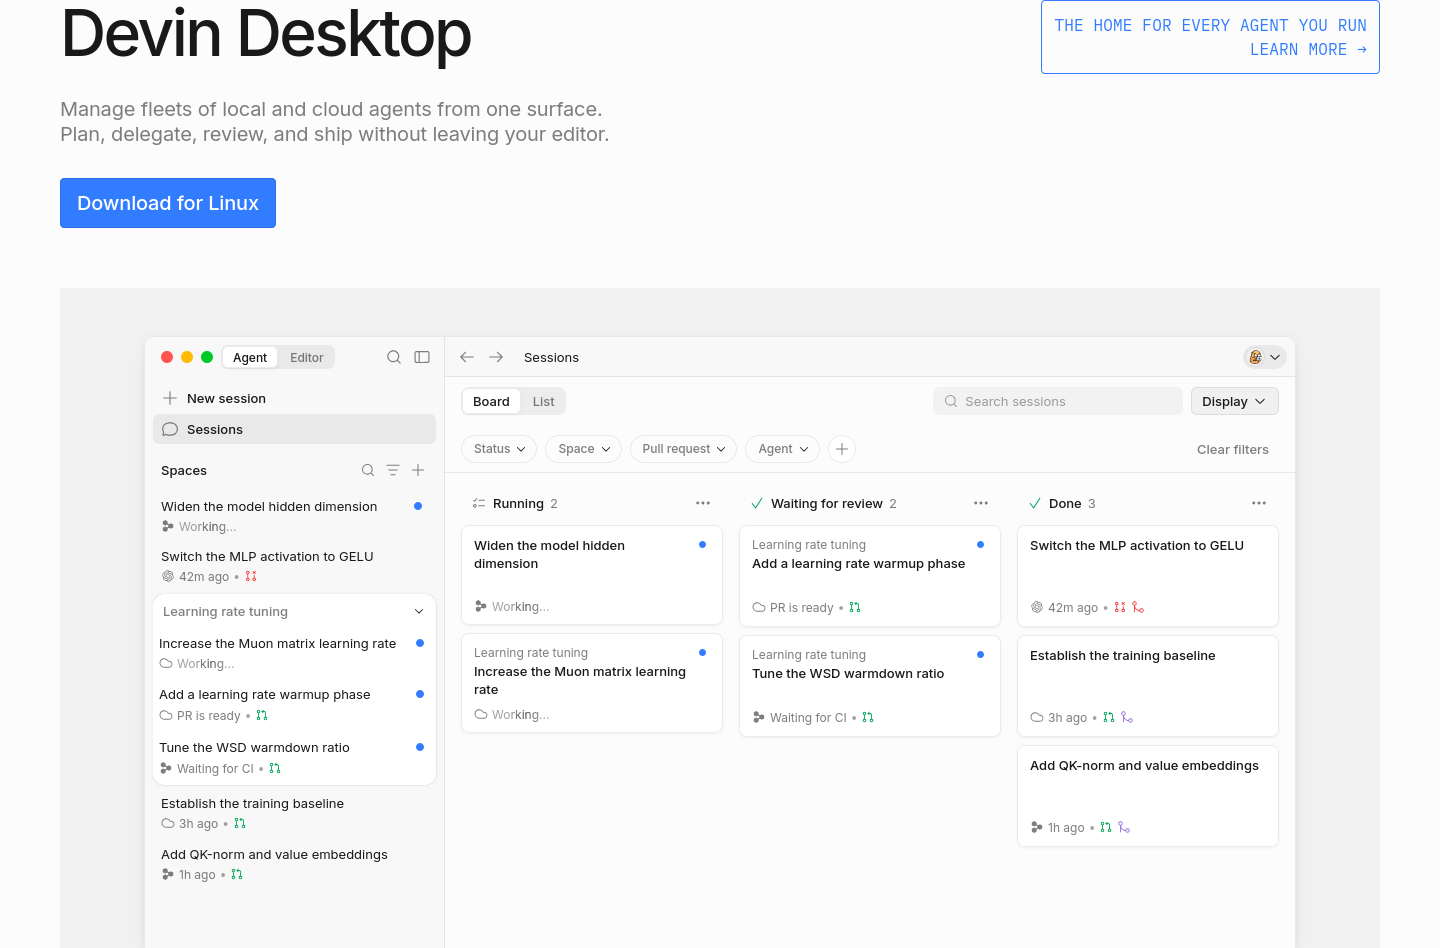The height and width of the screenshot is (948, 1440).
Task: Open the Done column's three-dot menu
Action: point(1259,503)
